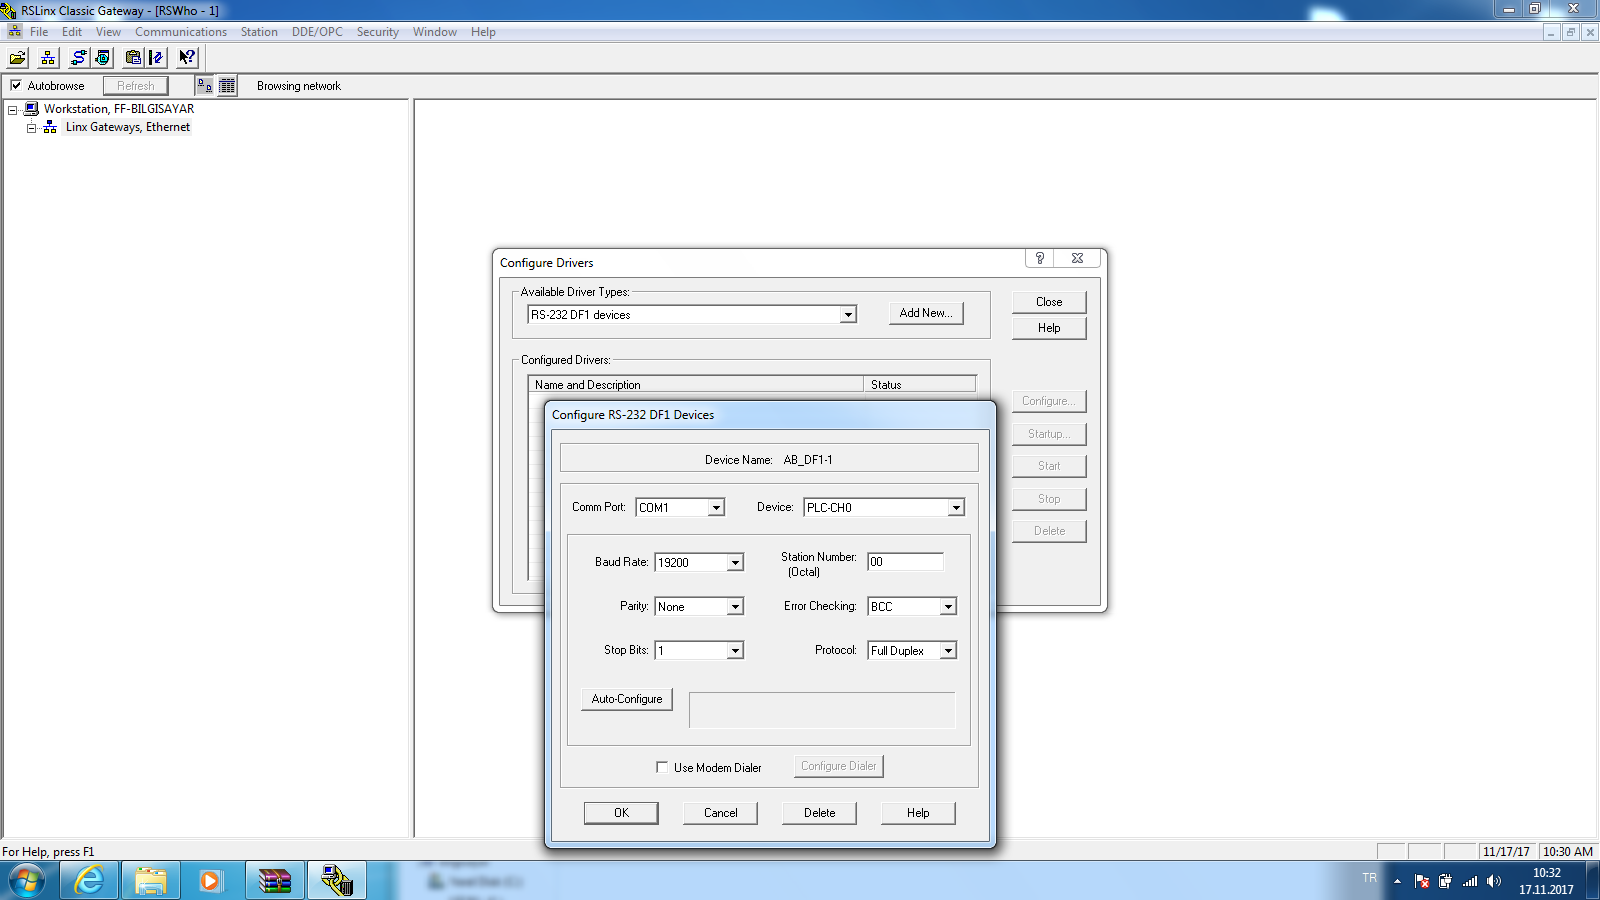Click the RSLinx taskbar icon
Image resolution: width=1600 pixels, height=900 pixels.
[x=337, y=881]
